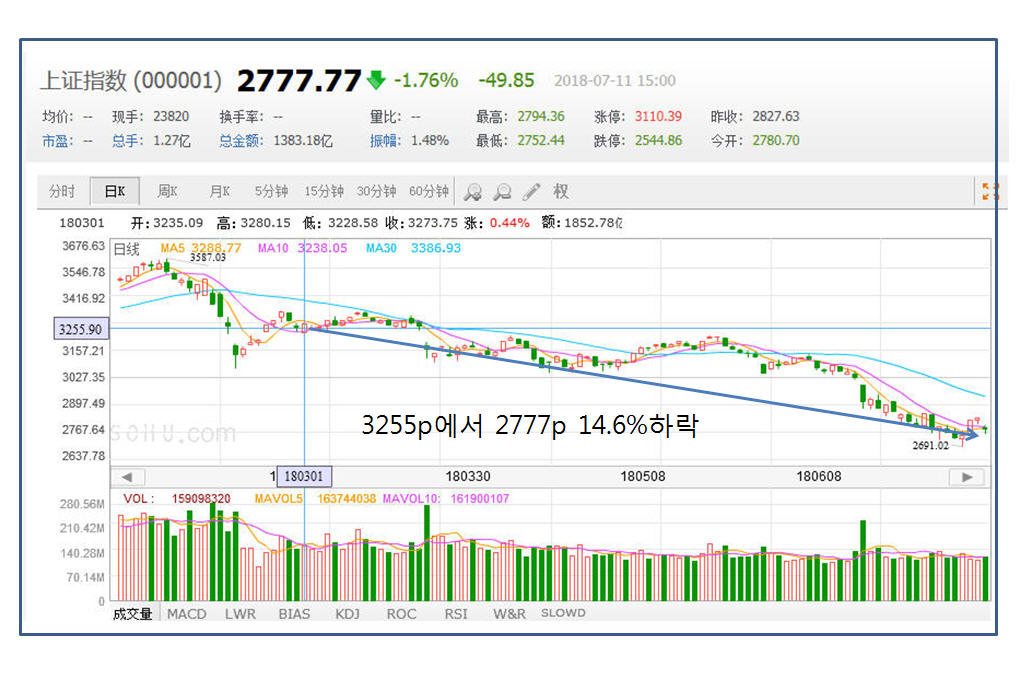Switch to 周K weekly chart
The image size is (1017, 697).
pos(167,192)
